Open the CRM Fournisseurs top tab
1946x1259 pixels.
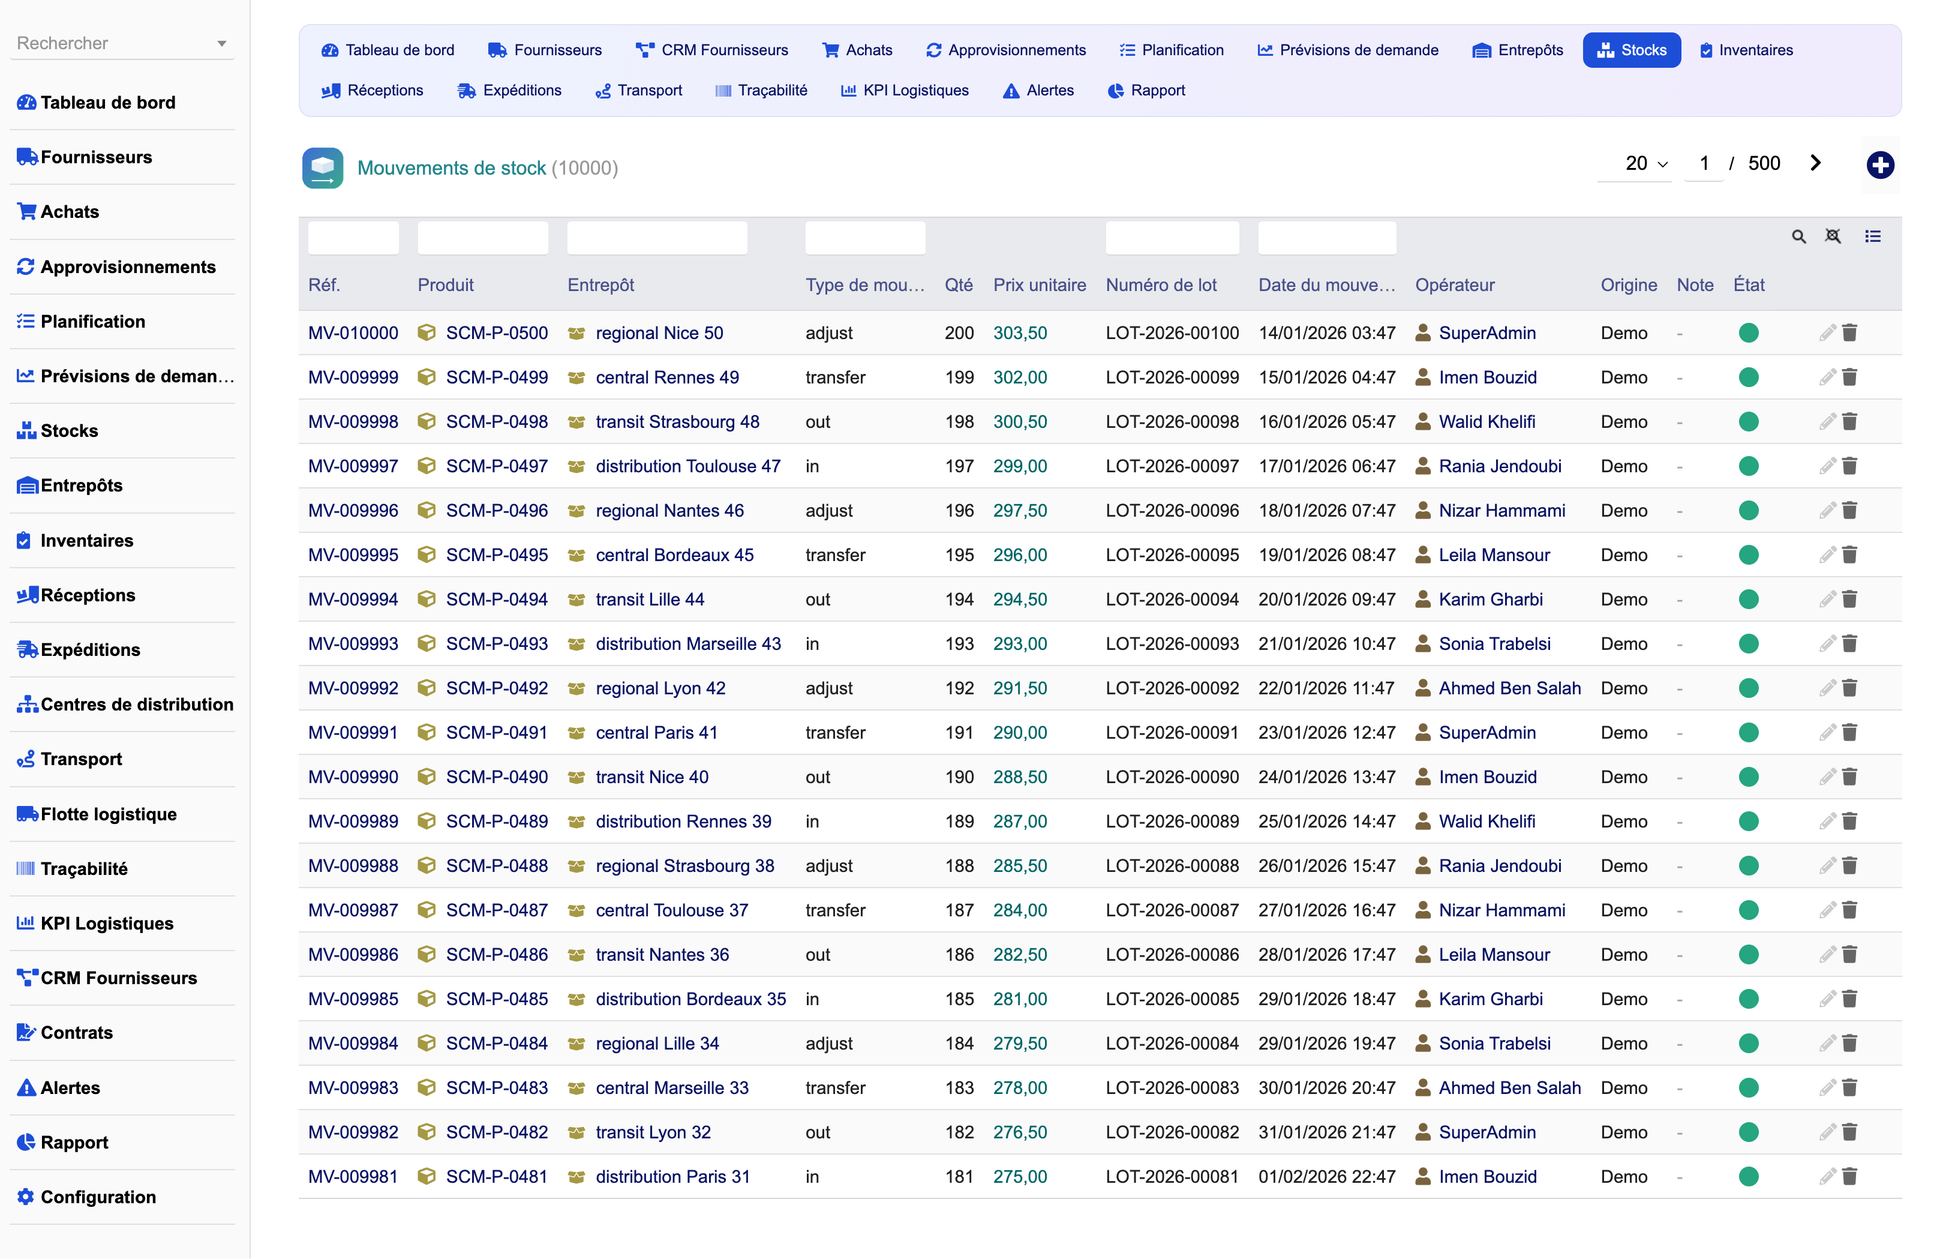pos(712,50)
